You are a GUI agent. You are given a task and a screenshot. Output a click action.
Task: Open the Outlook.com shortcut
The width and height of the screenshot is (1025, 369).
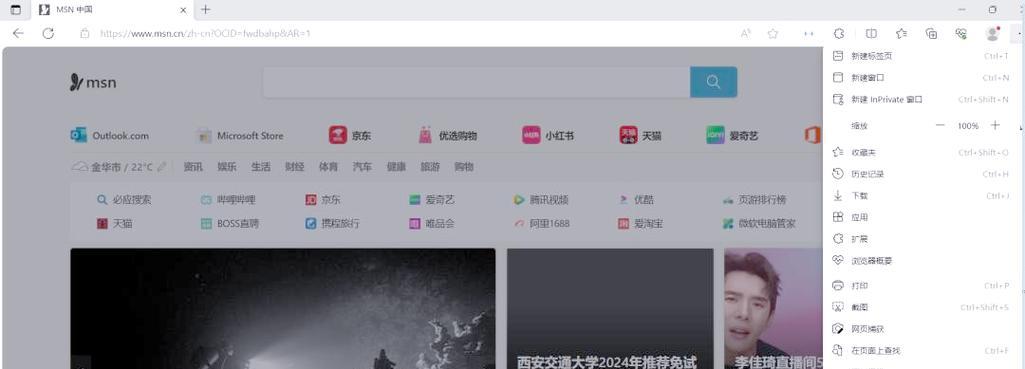point(109,135)
